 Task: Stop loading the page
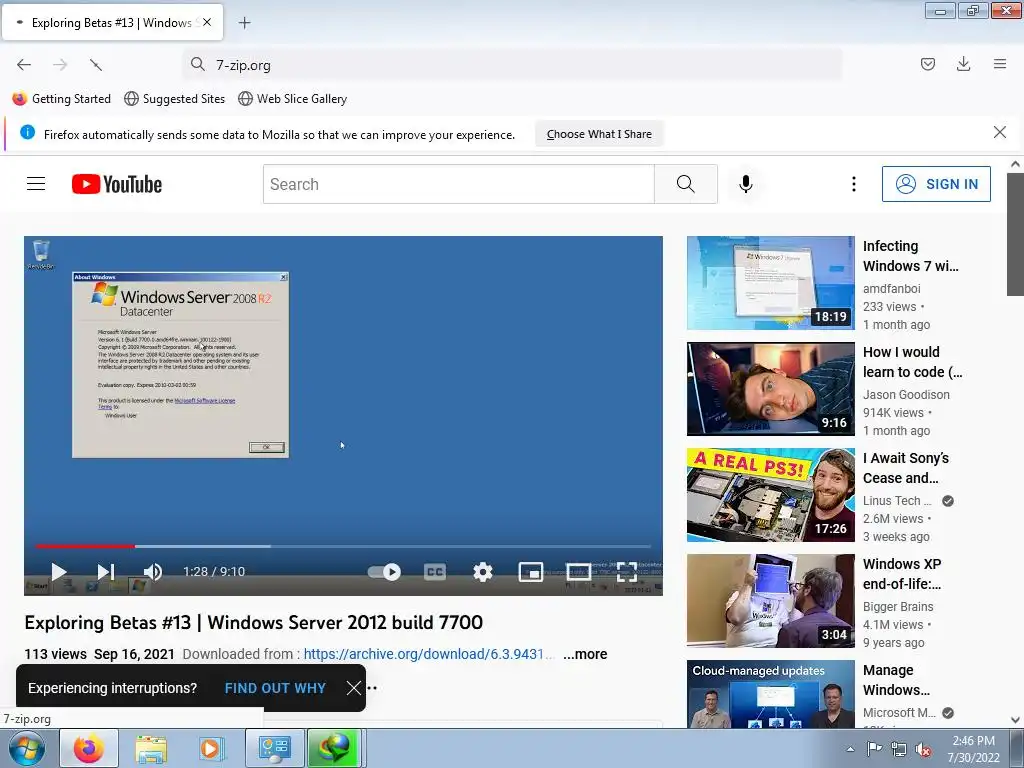(96, 65)
